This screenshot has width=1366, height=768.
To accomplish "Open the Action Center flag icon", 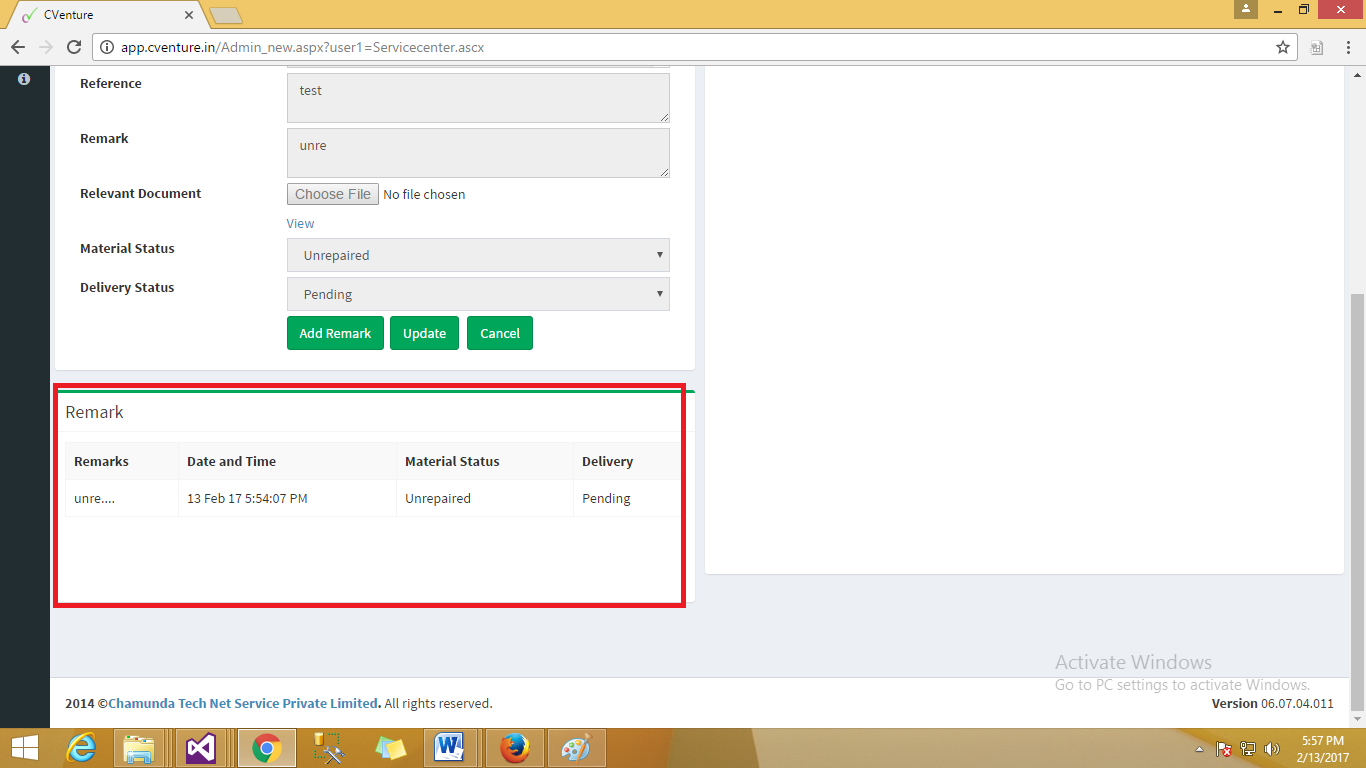I will tap(1223, 748).
